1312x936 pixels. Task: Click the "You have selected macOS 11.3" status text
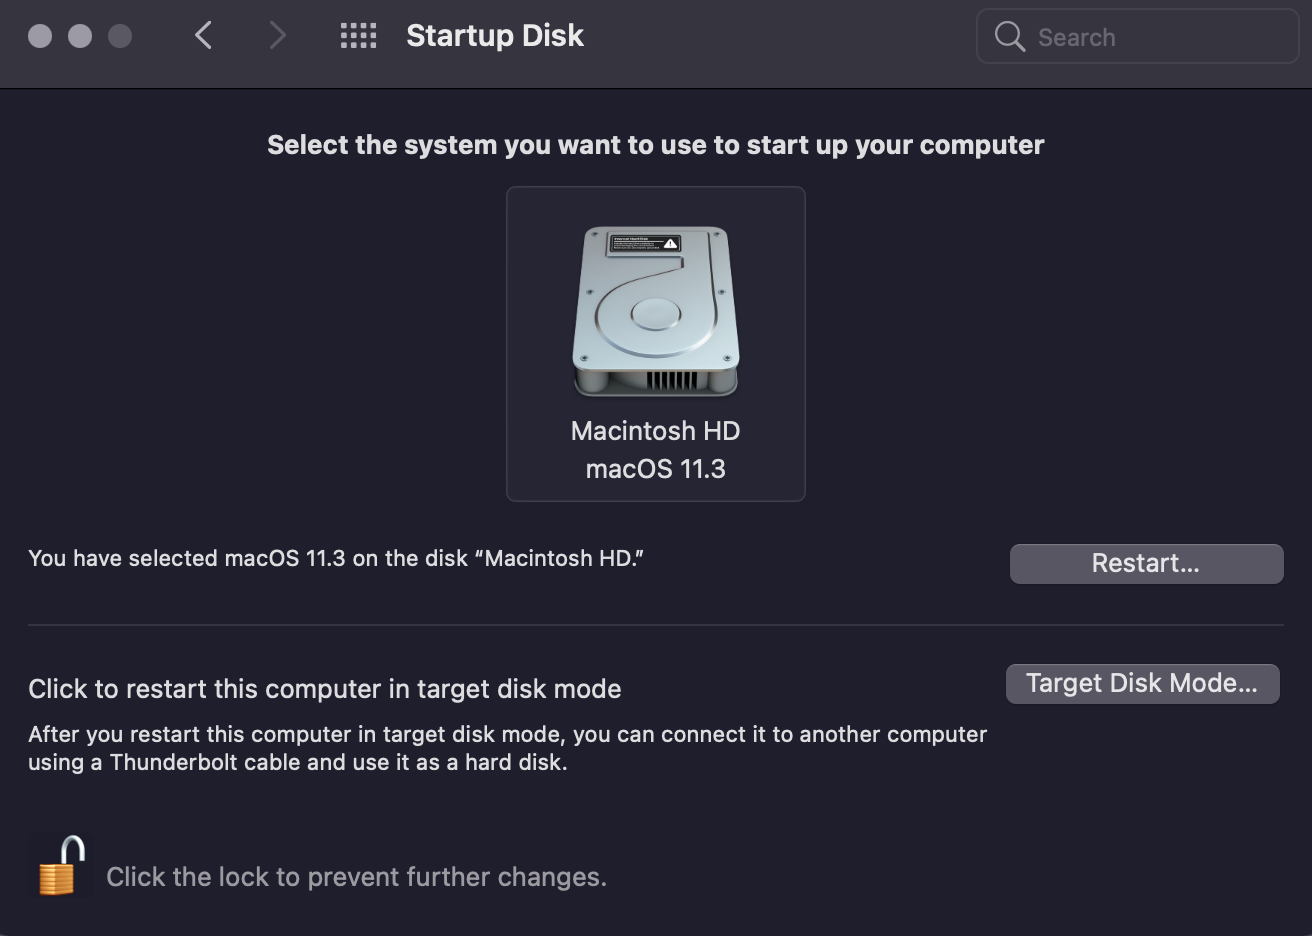coord(336,558)
